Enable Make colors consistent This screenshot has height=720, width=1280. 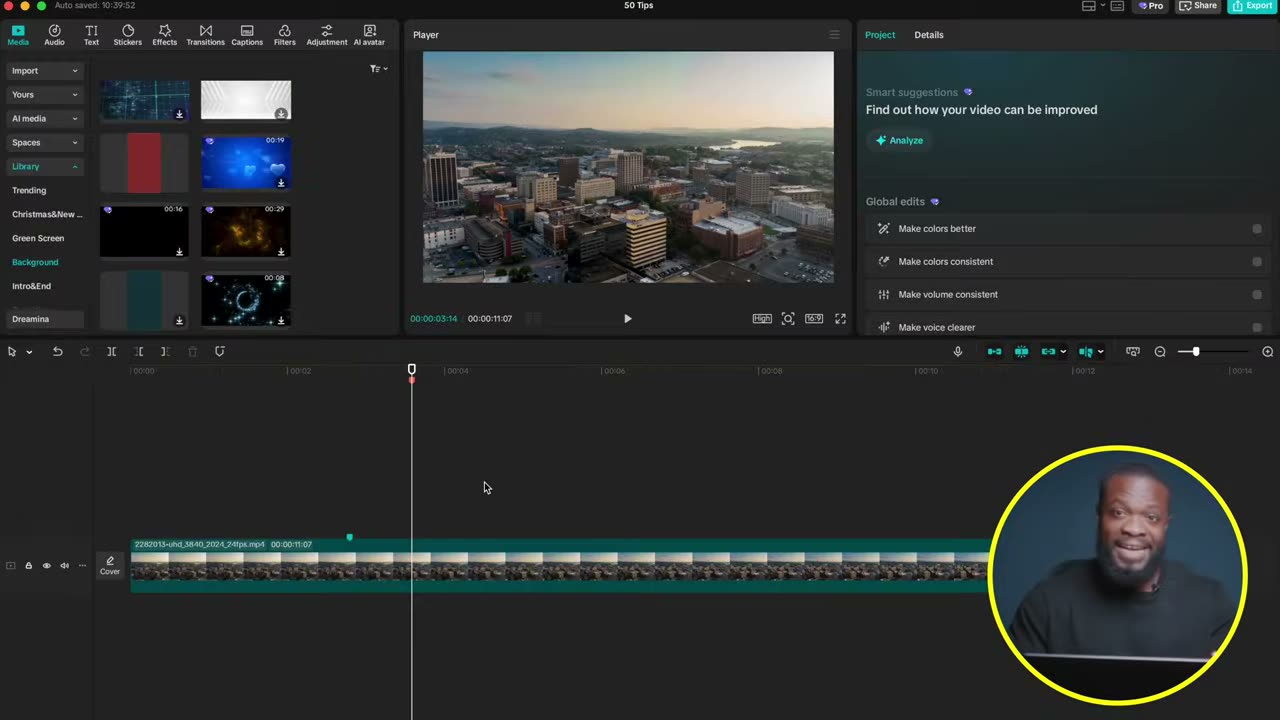tap(1257, 262)
